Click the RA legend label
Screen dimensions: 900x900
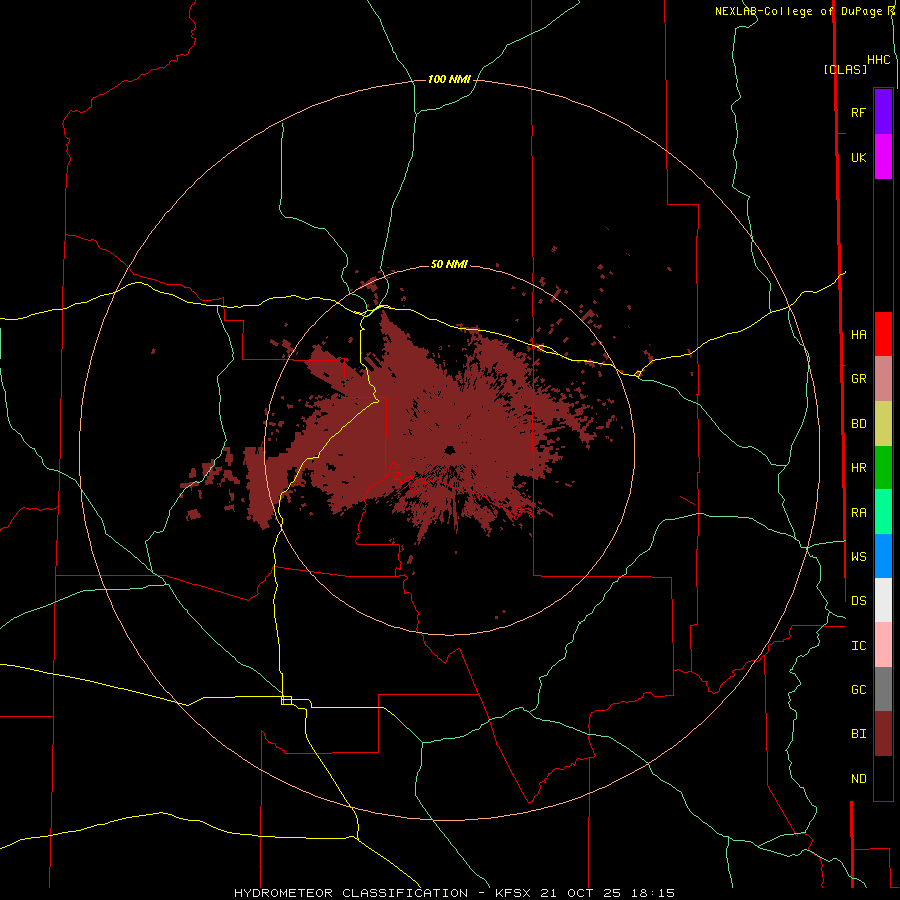(859, 513)
